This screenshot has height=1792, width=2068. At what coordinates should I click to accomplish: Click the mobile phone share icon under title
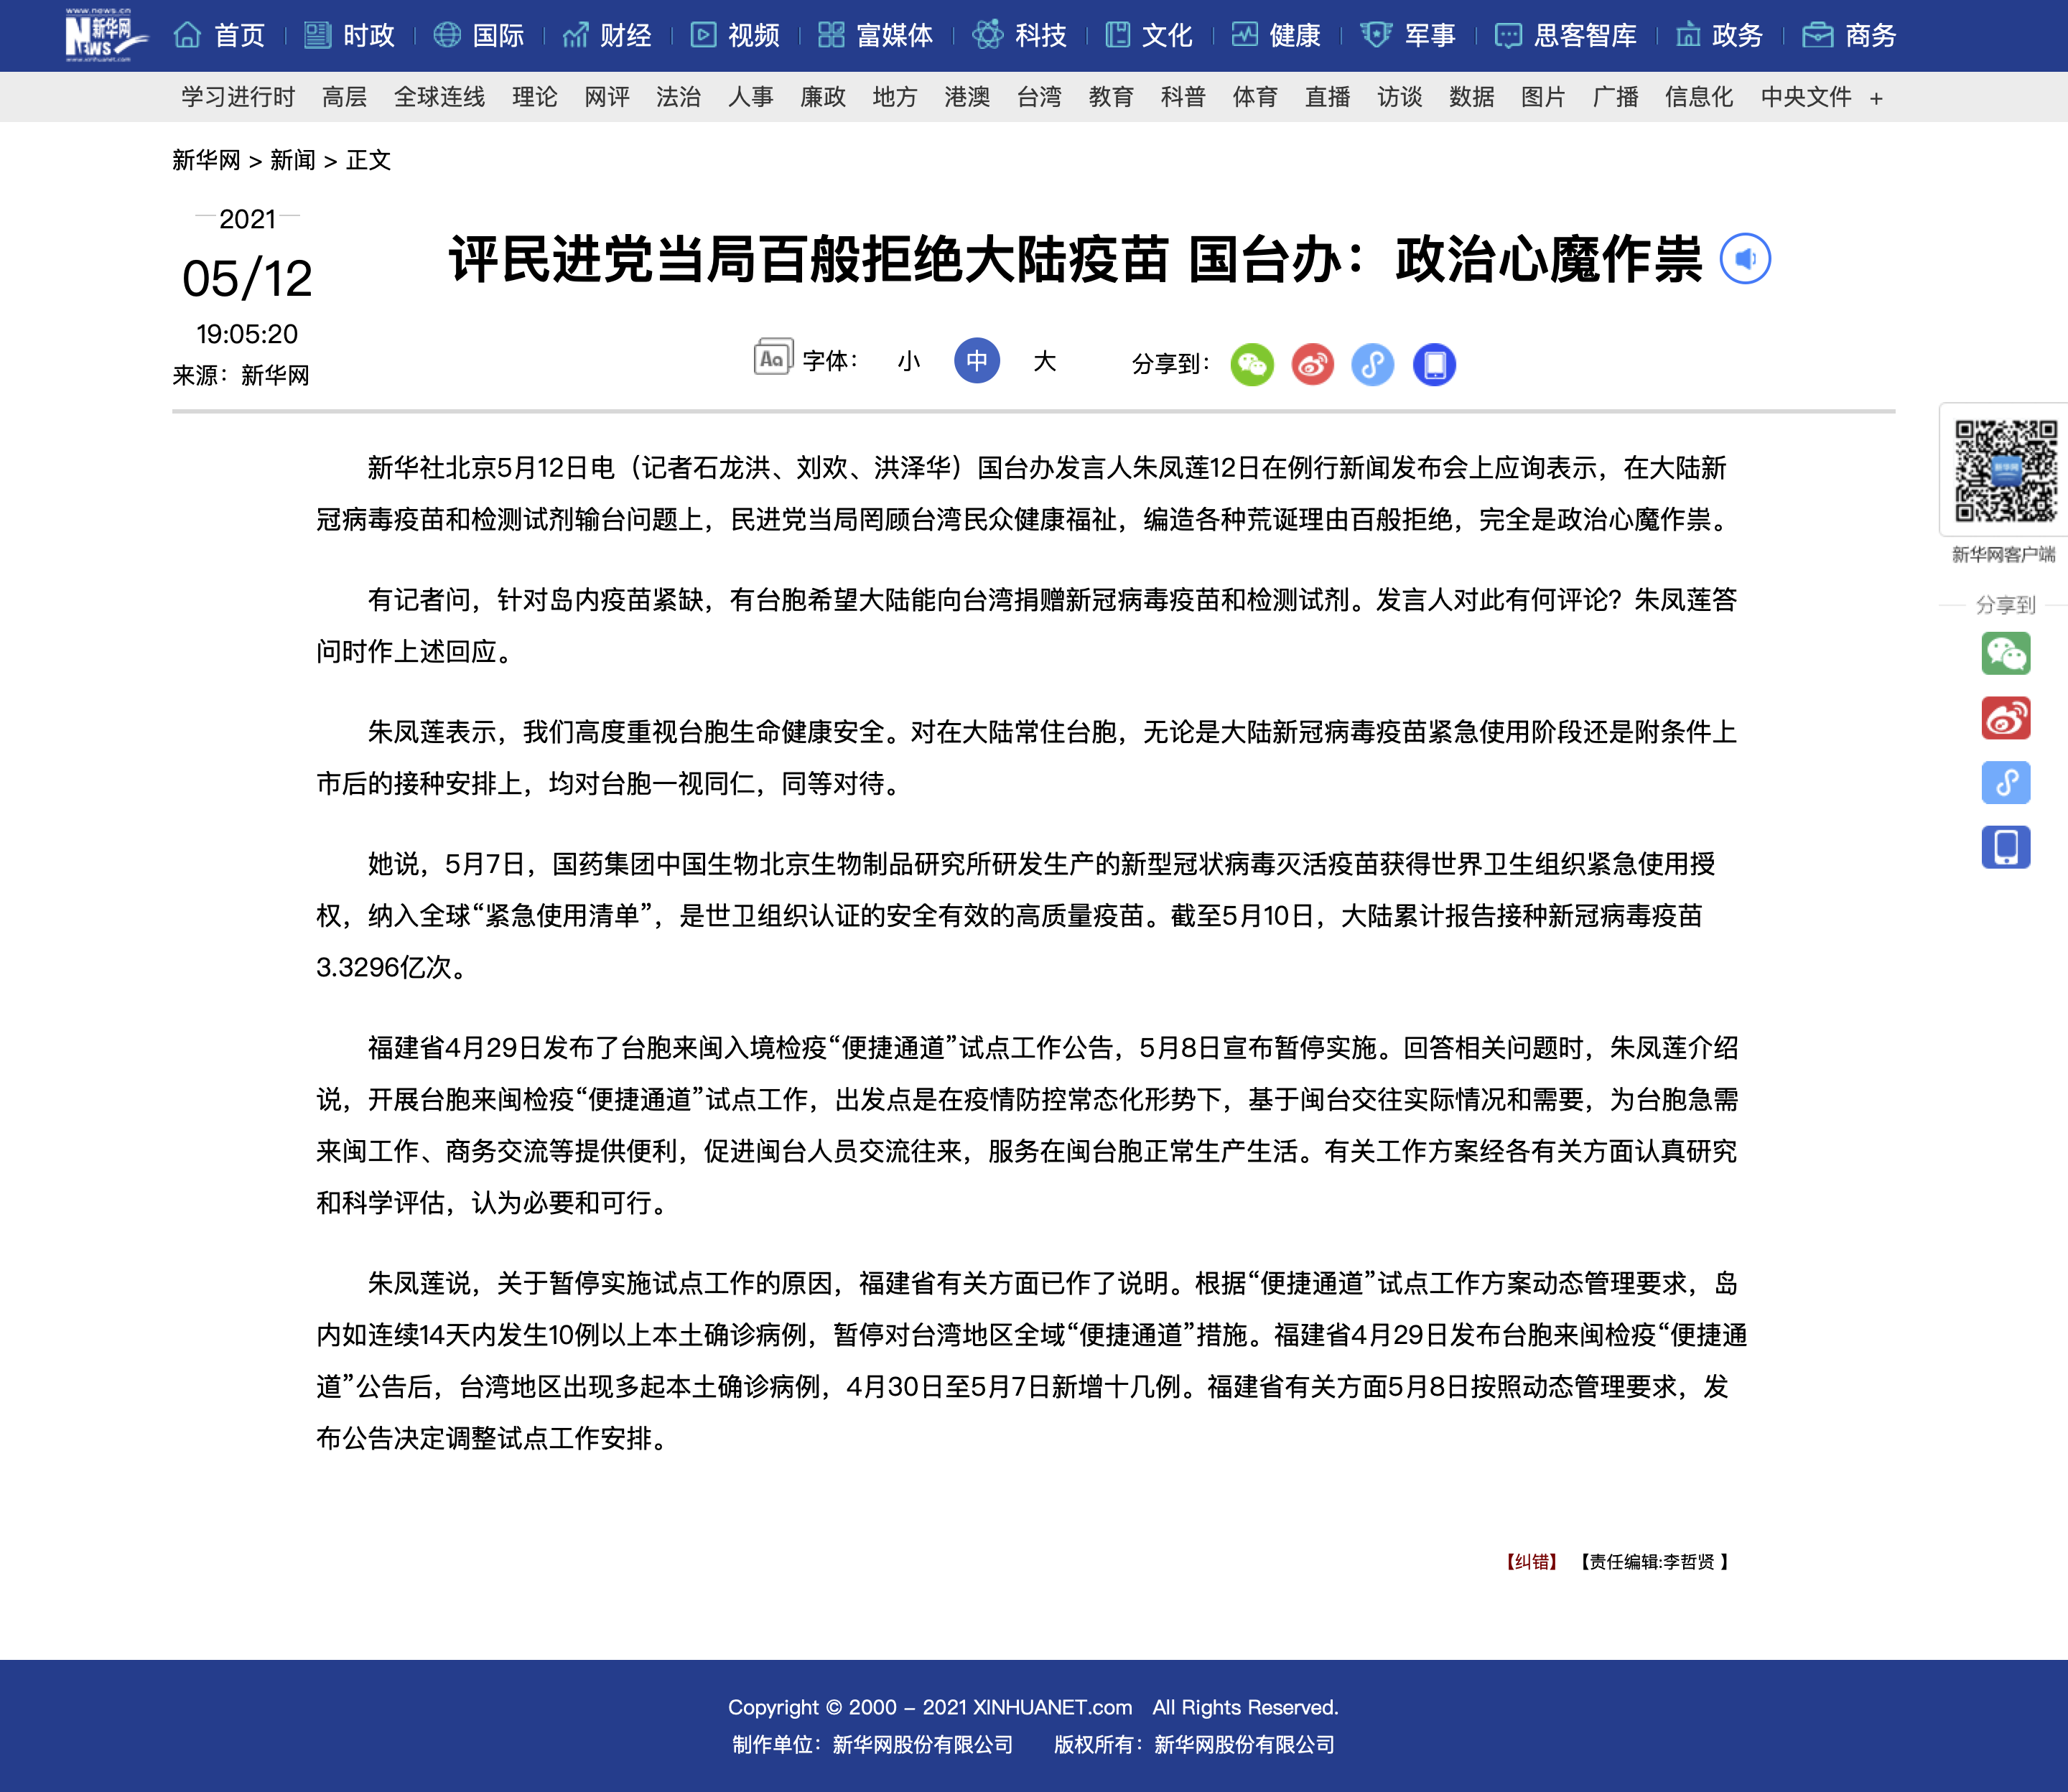point(1433,364)
